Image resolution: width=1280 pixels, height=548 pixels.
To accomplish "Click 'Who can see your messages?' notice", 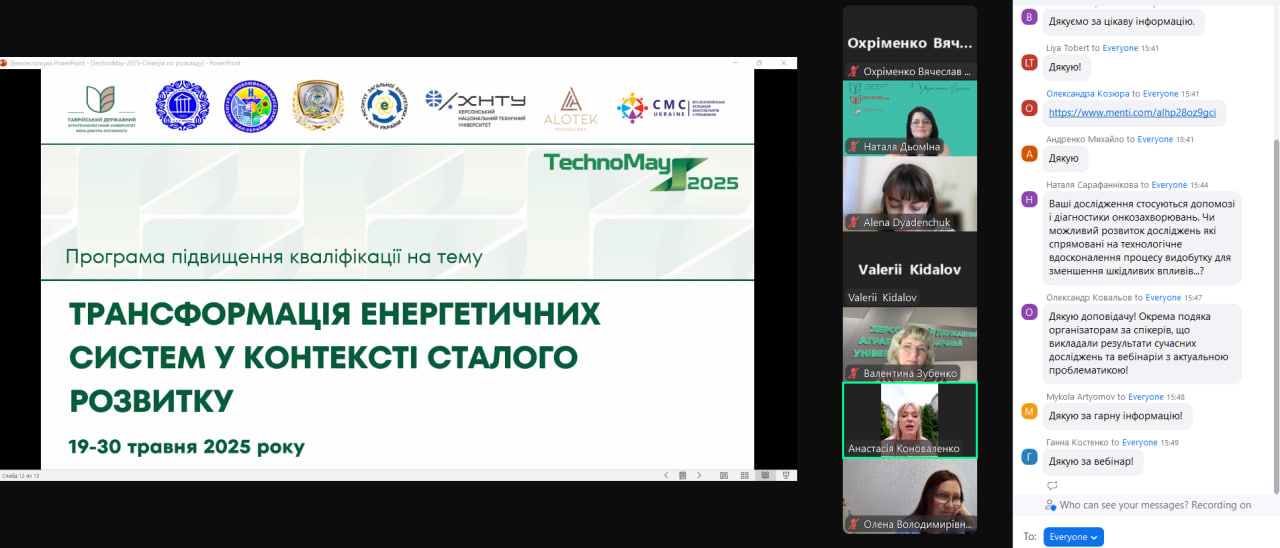I will [x=1155, y=505].
